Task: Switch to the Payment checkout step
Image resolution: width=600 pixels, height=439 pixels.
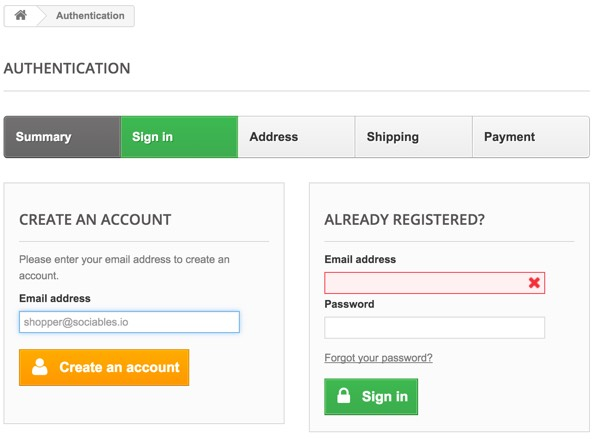Action: 531,137
